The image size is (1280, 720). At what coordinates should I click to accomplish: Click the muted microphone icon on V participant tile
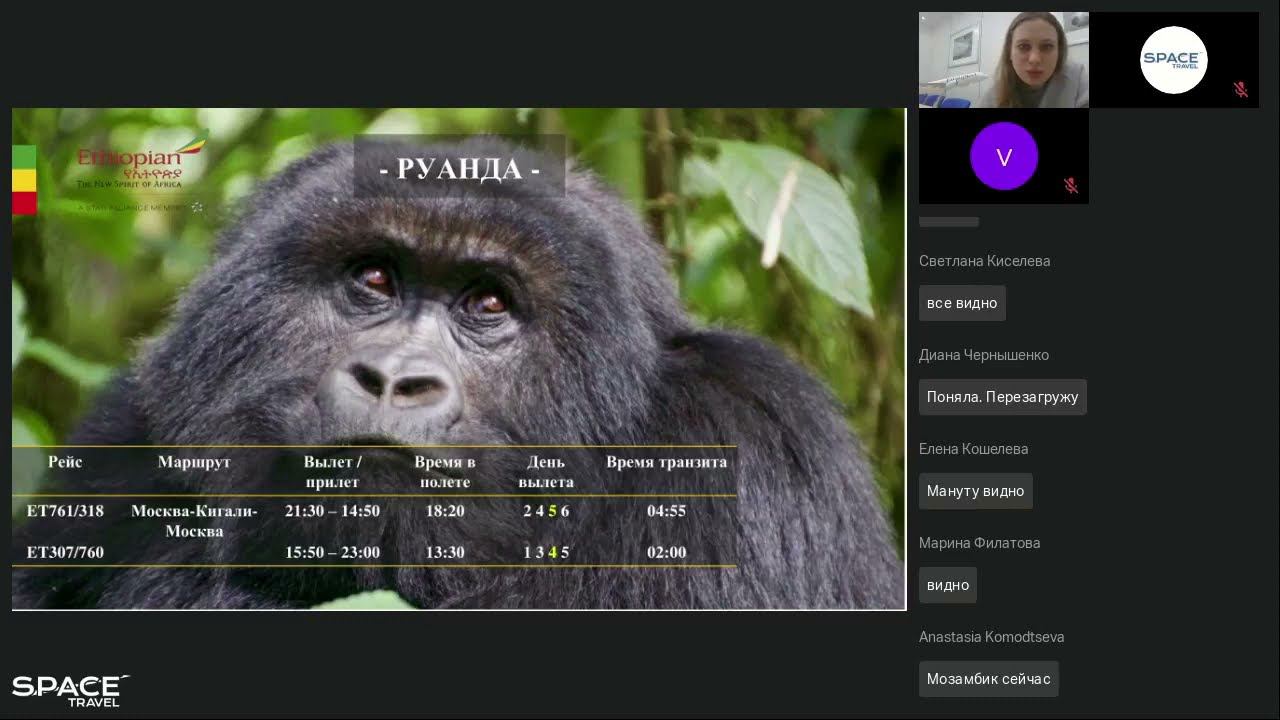coord(1070,186)
